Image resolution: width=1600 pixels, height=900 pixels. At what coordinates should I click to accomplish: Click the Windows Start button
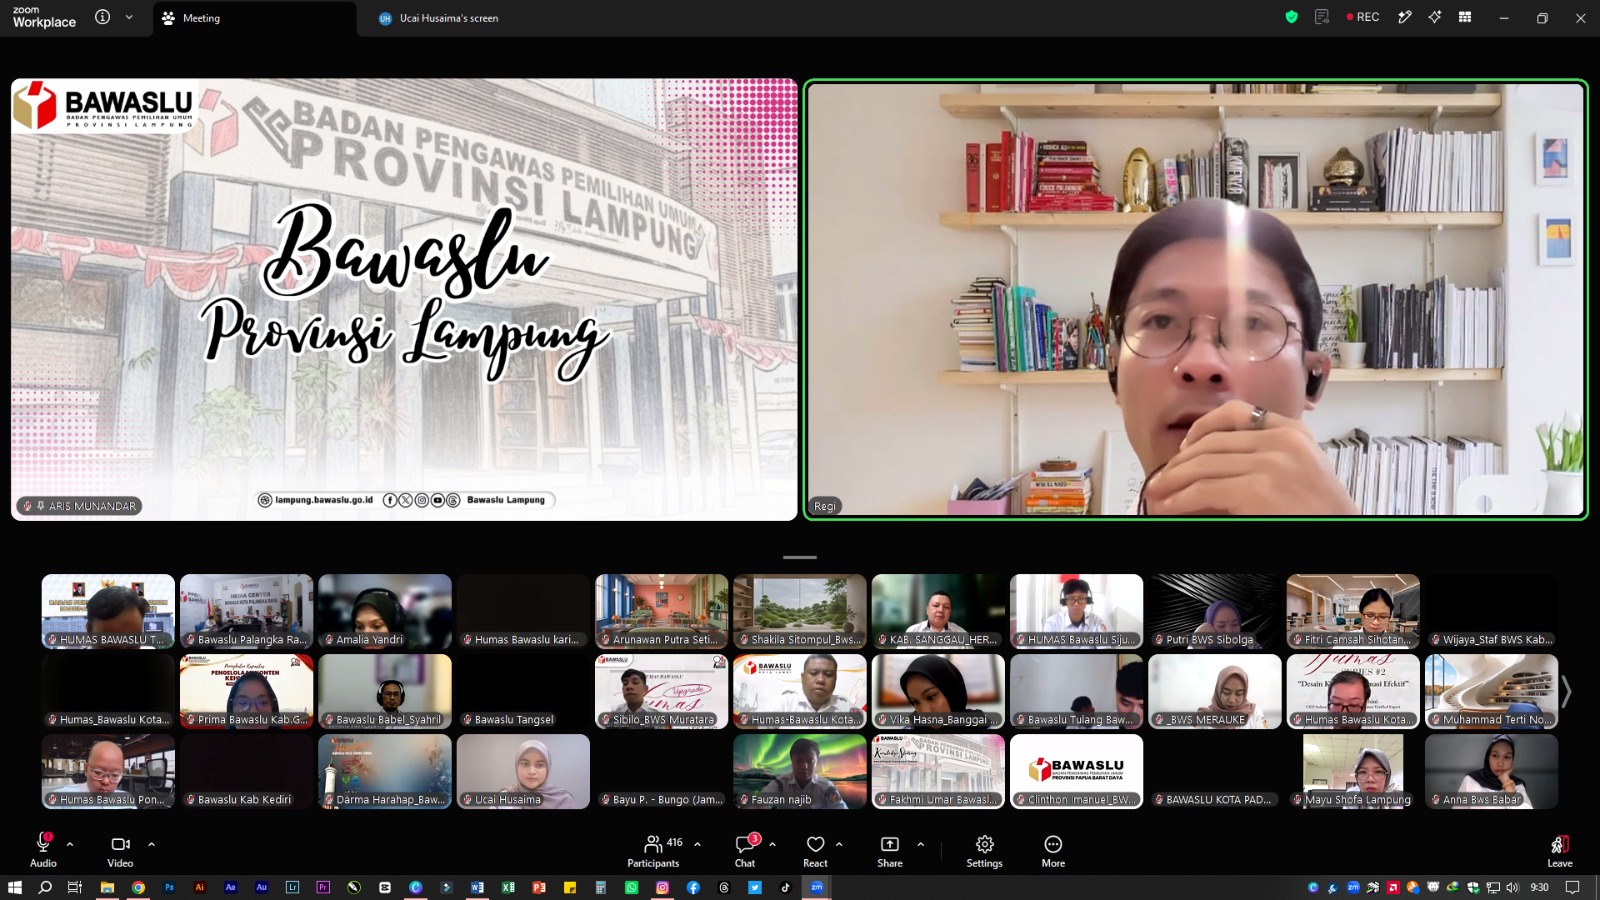14,887
